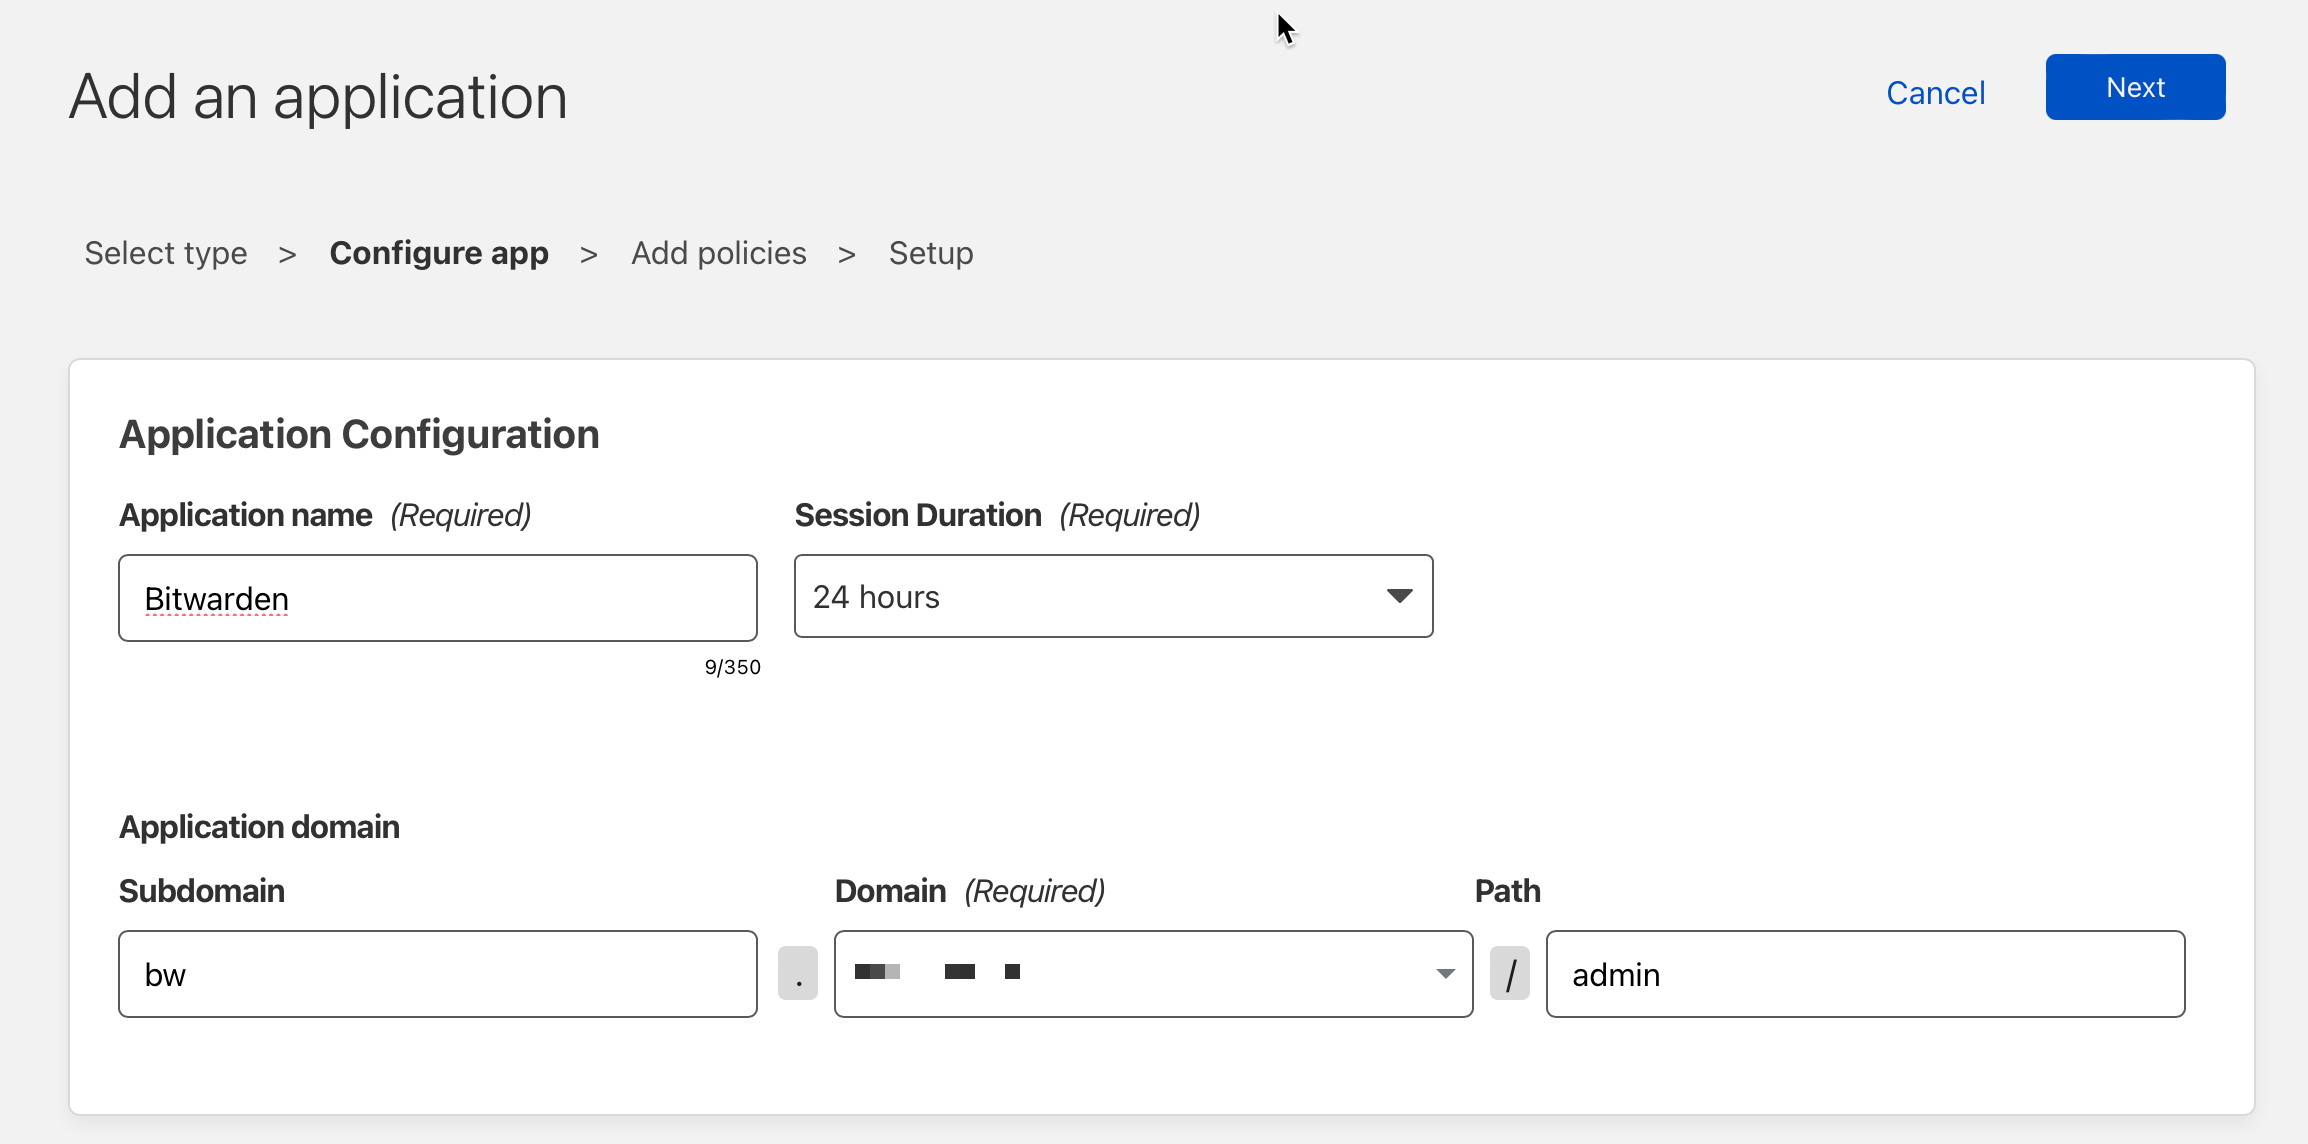Screen dimensions: 2308x1144
Task: Select the Configure app breadcrumb
Action: (x=439, y=253)
